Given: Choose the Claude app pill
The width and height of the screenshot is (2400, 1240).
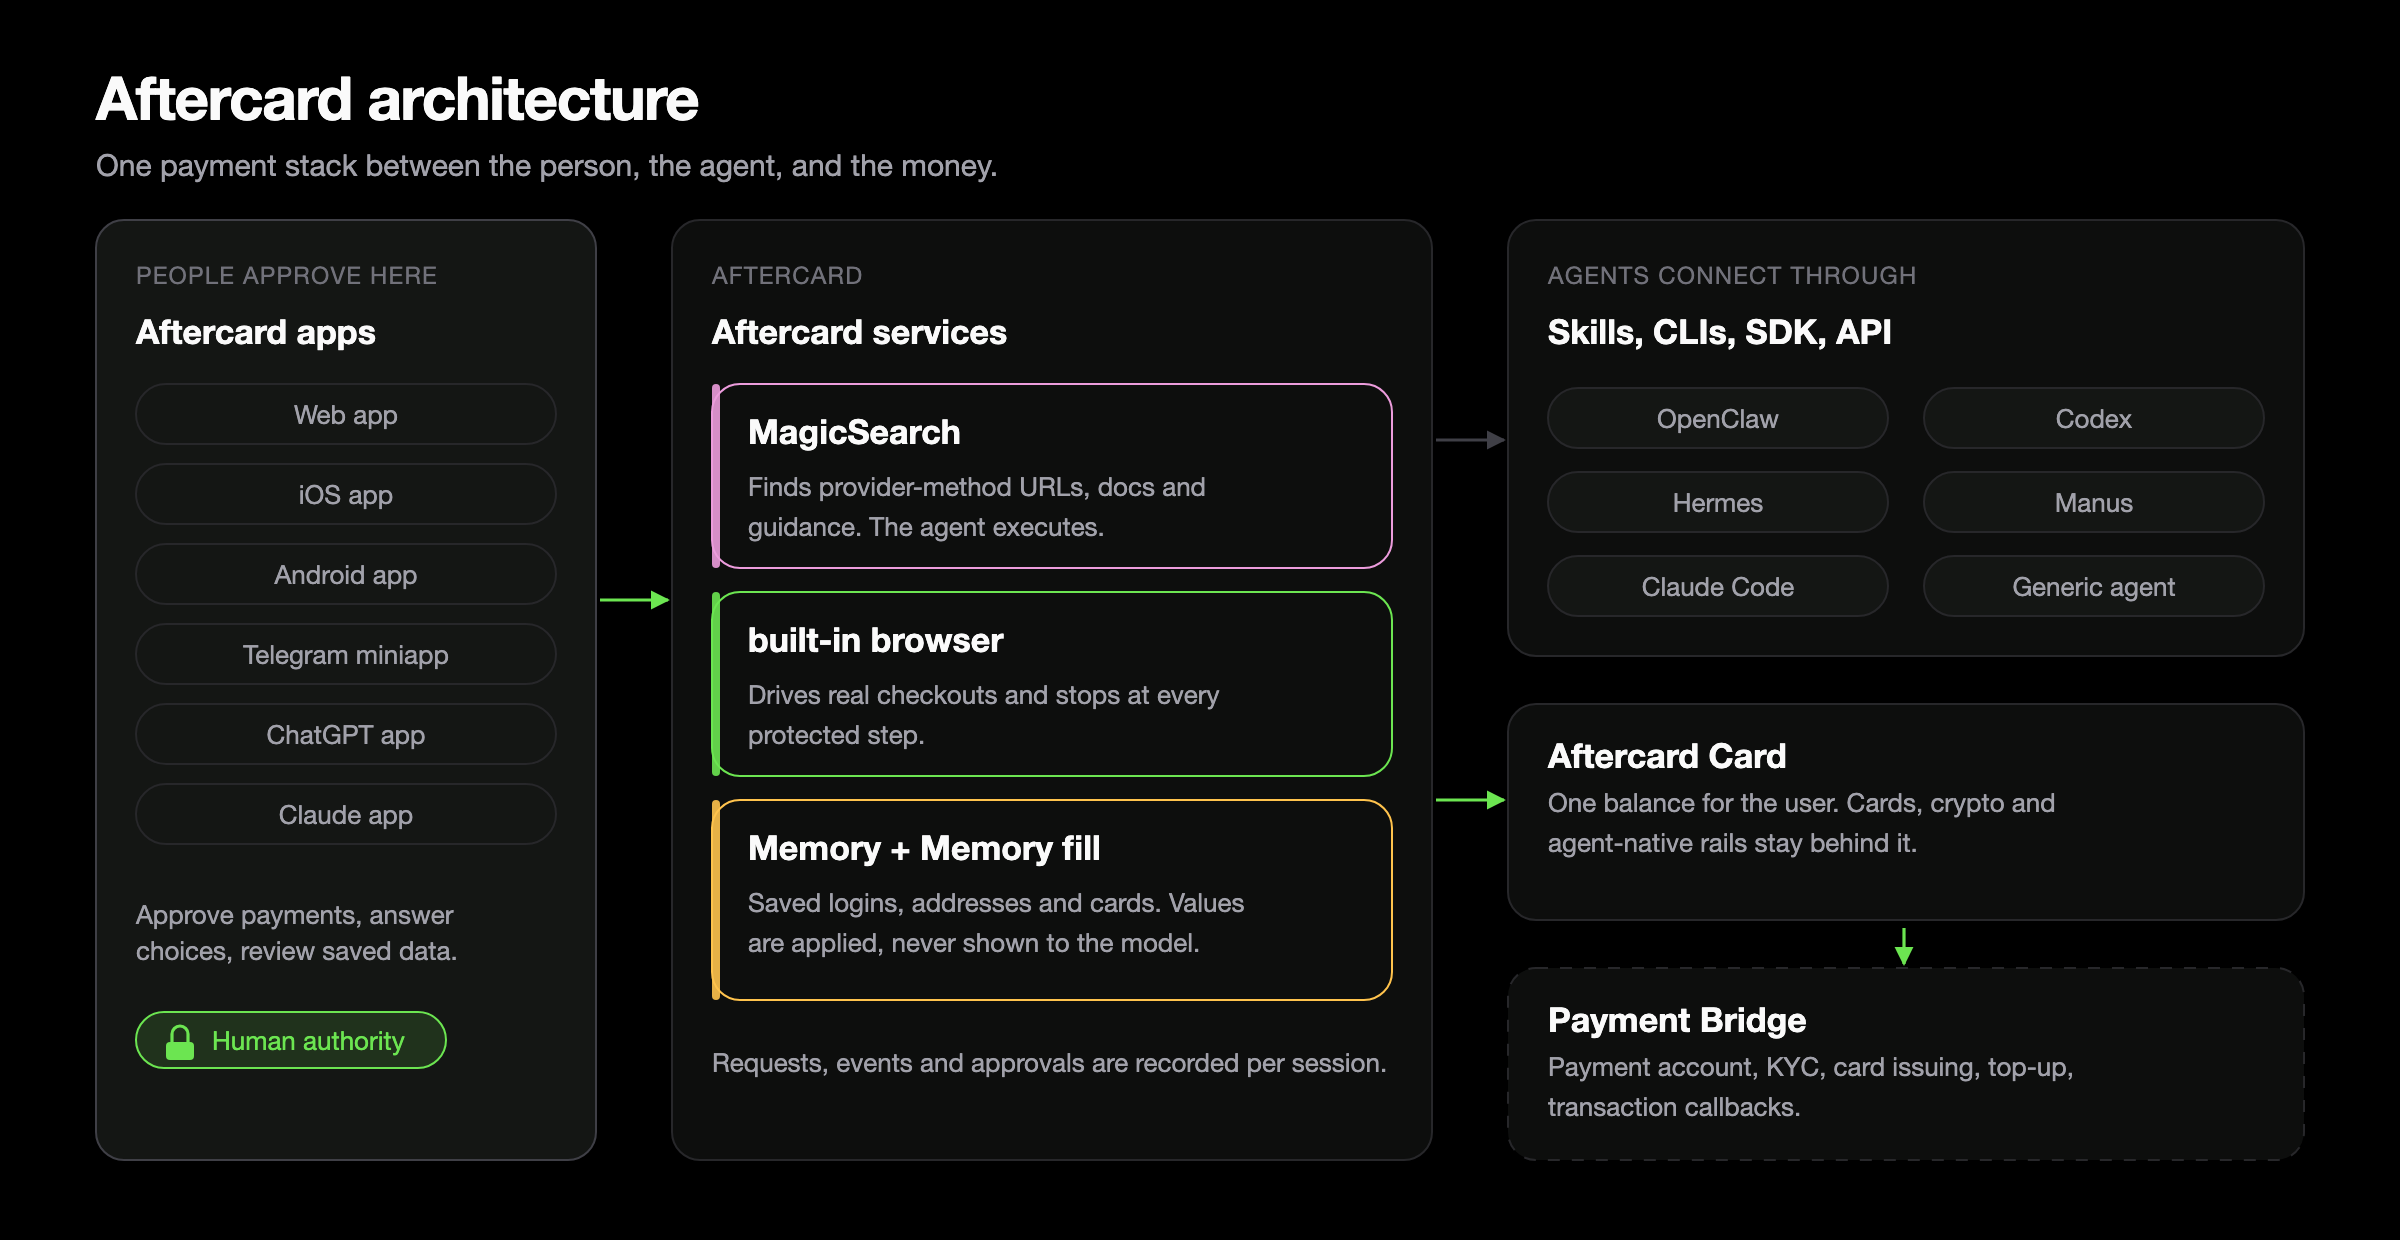Looking at the screenshot, I should (x=346, y=814).
